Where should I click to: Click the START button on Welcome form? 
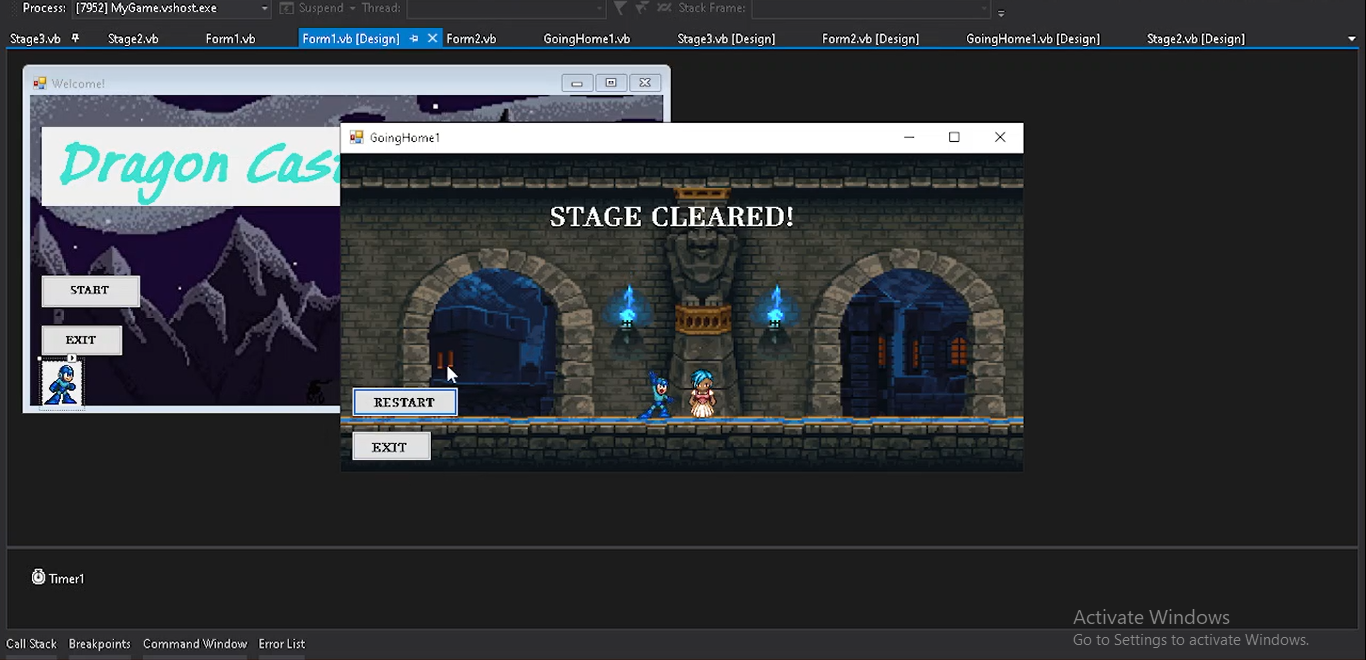[90, 290]
